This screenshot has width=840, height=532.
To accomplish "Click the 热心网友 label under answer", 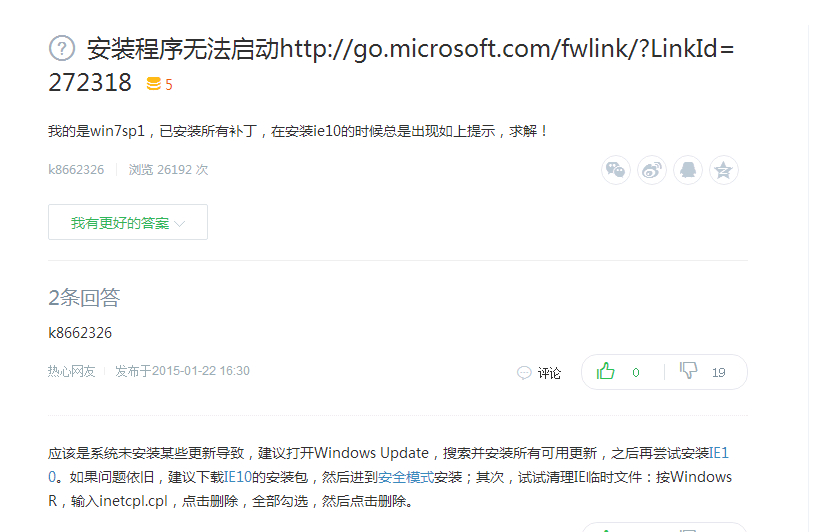I will coord(72,371).
